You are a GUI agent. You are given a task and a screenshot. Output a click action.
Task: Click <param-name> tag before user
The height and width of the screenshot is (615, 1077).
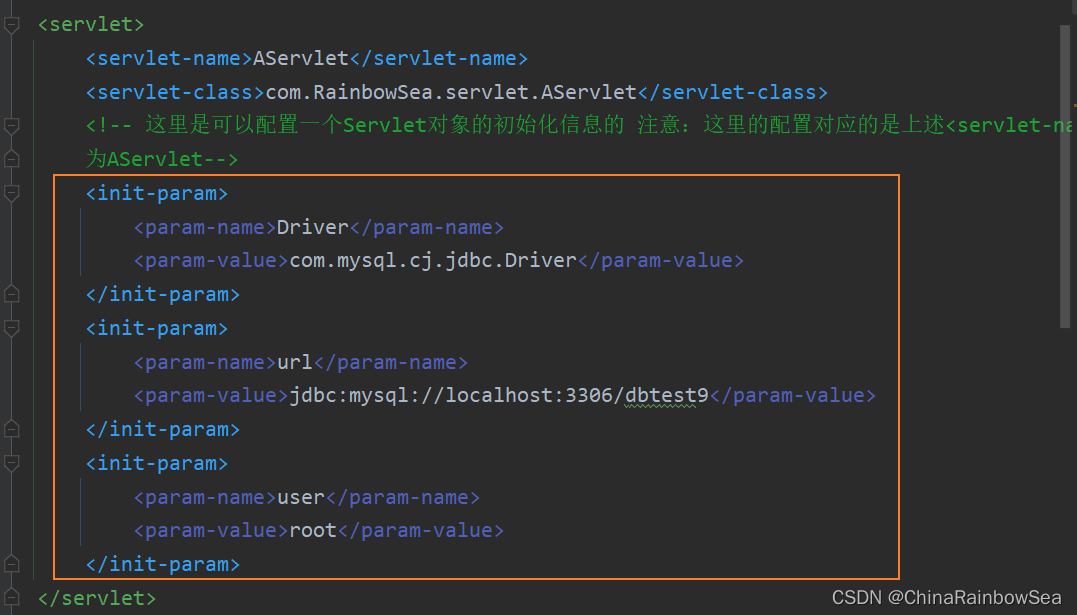pyautogui.click(x=205, y=497)
